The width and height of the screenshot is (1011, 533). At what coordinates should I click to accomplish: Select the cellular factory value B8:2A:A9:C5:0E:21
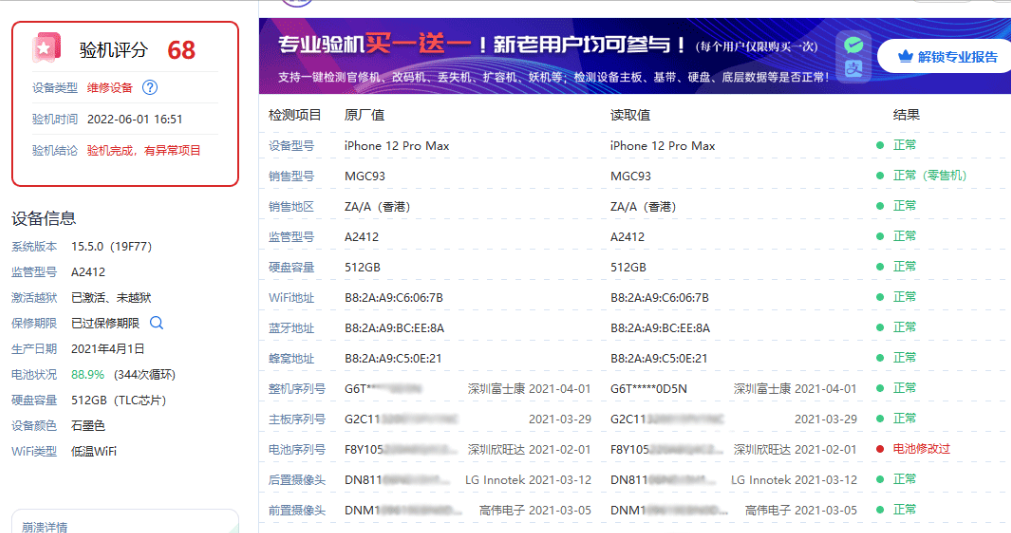(393, 358)
